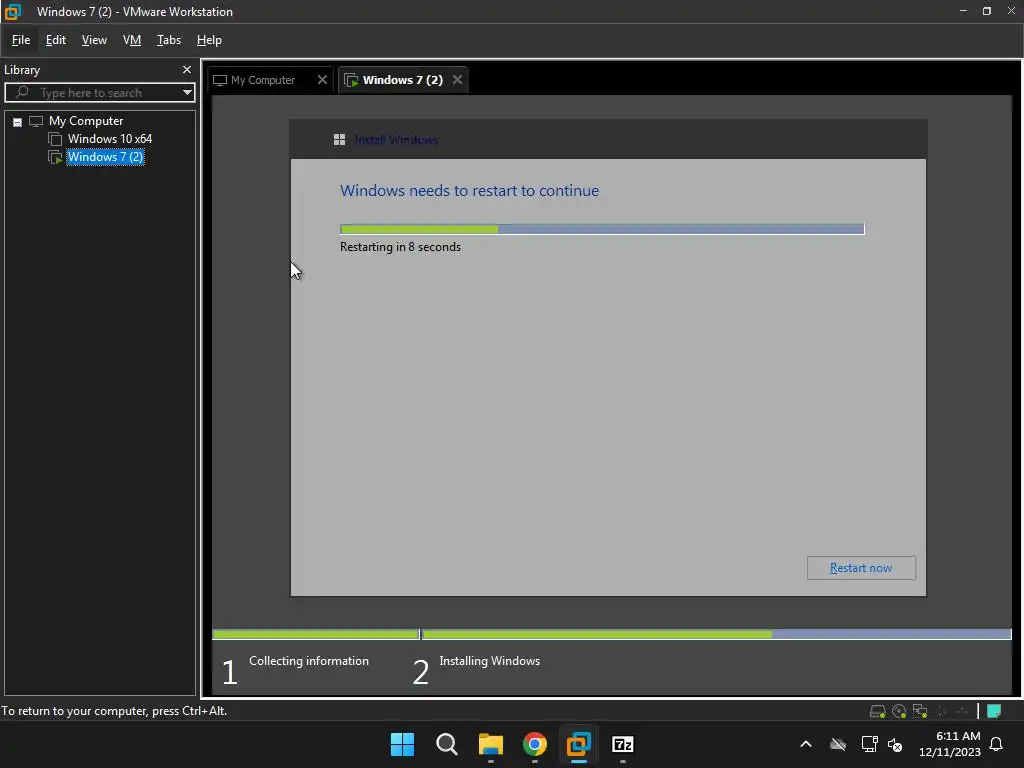This screenshot has width=1024, height=768.
Task: Click the VMware Workstation logo in title bar
Action: pyautogui.click(x=13, y=12)
